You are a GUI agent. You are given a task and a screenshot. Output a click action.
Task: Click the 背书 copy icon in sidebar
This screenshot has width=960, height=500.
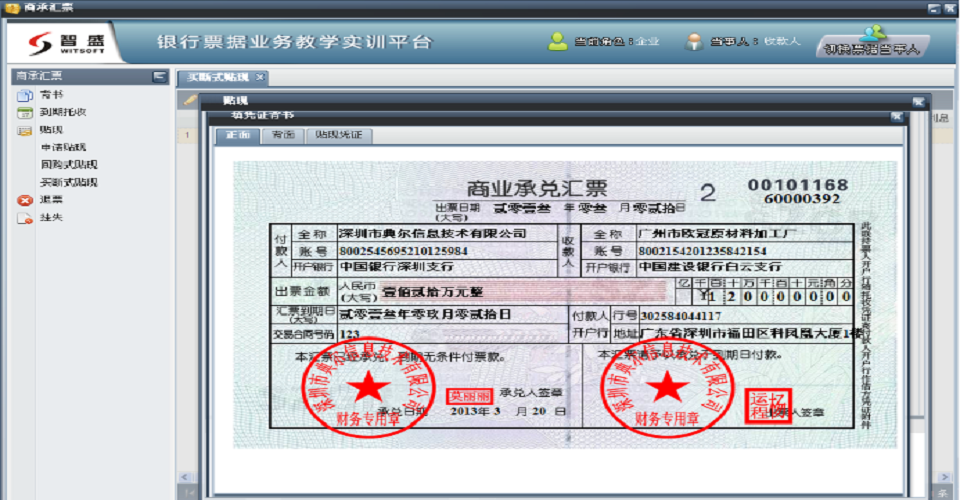pyautogui.click(x=24, y=95)
